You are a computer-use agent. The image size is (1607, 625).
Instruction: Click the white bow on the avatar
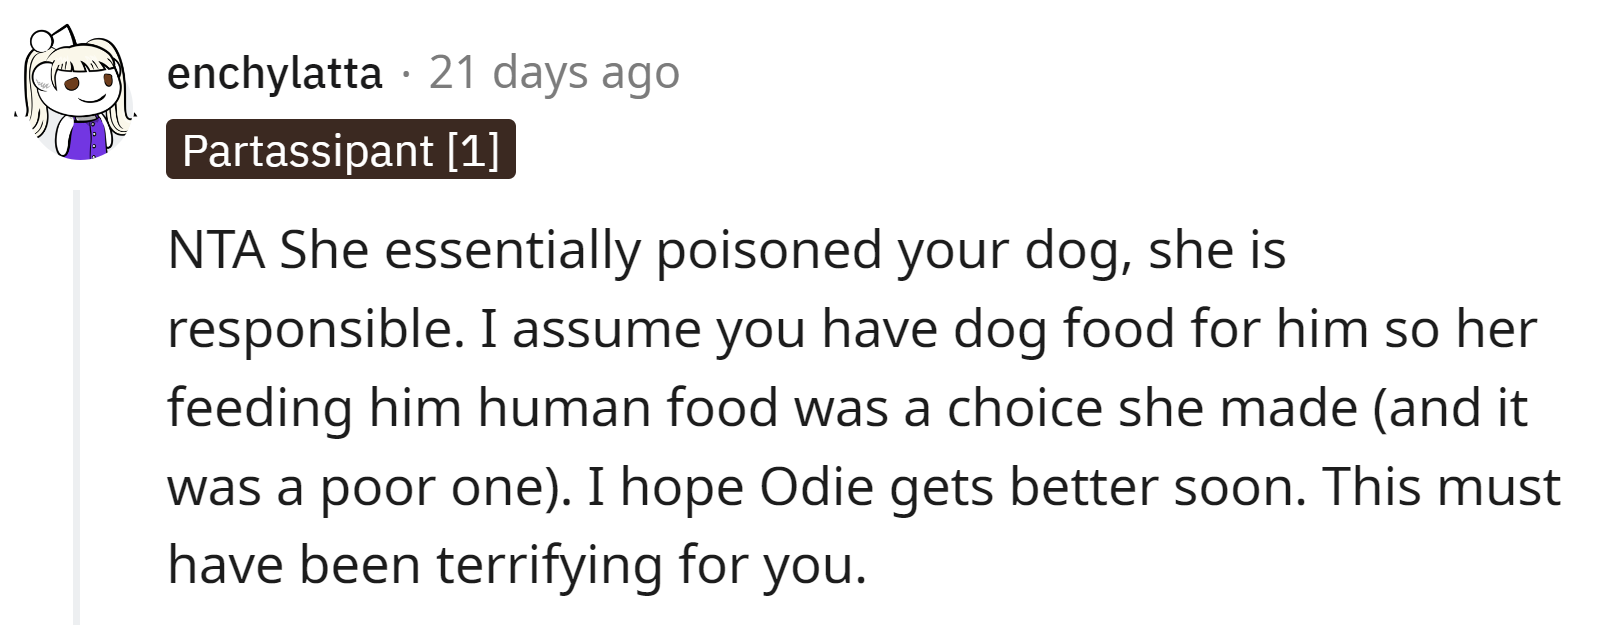(50, 43)
